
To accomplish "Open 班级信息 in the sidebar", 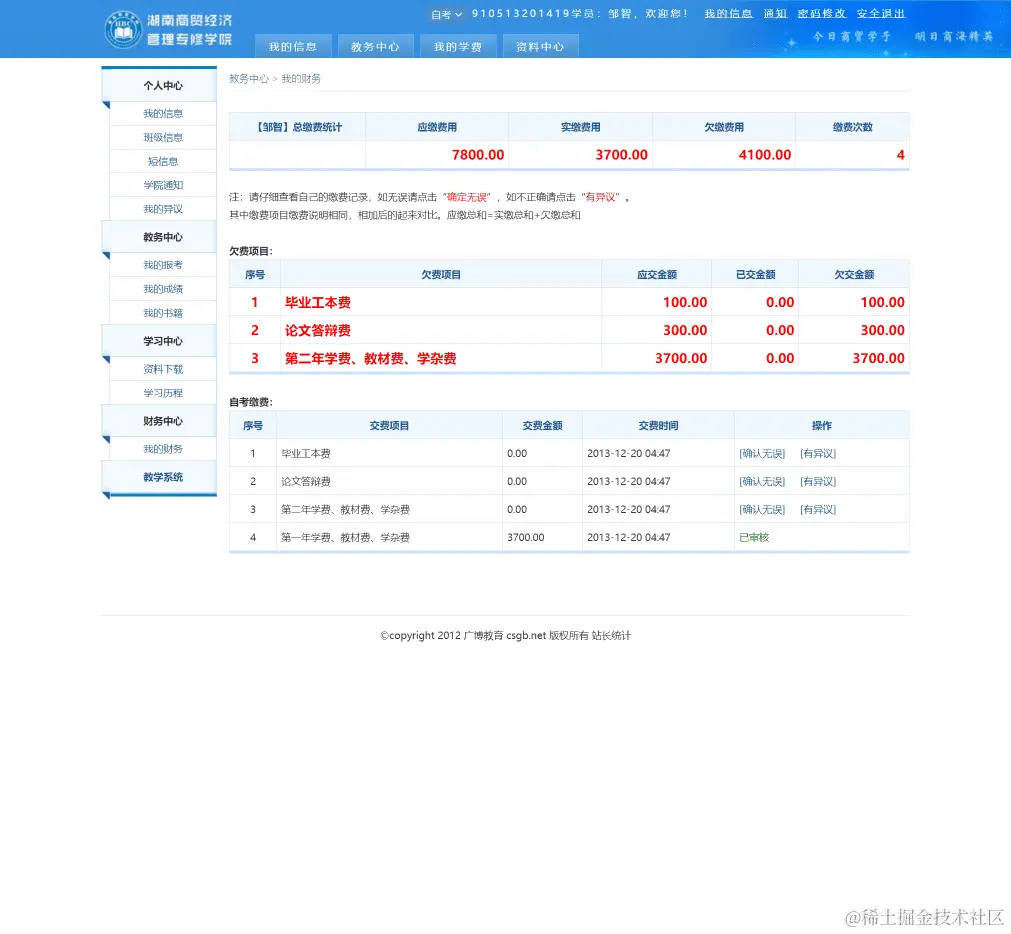I will 163,137.
